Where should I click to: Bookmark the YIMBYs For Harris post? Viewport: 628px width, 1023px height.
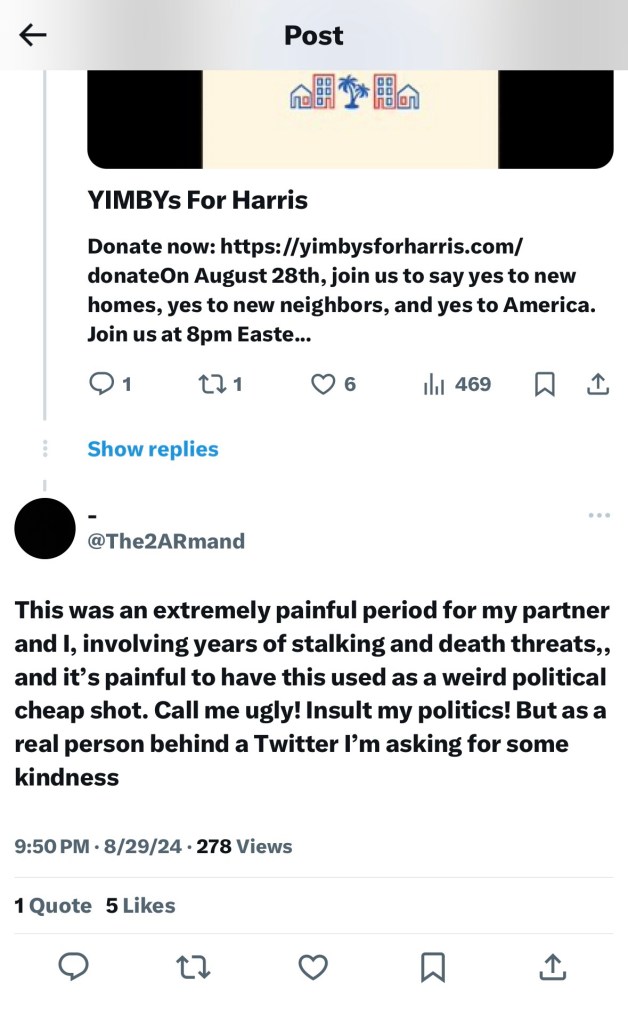pyautogui.click(x=545, y=384)
